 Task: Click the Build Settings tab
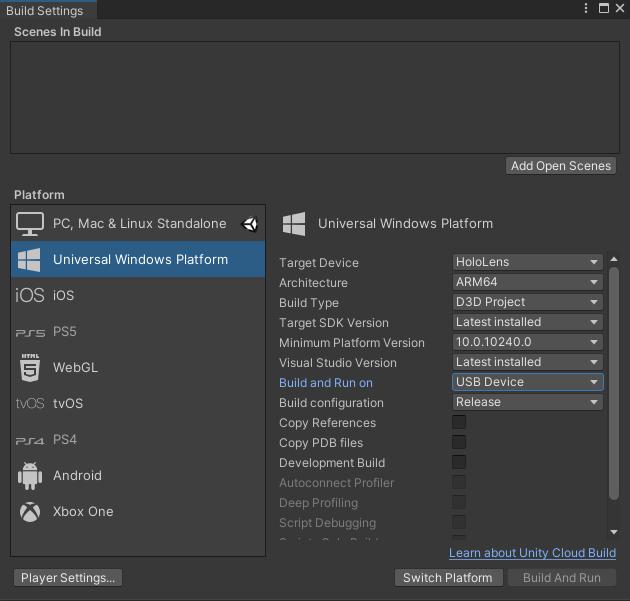click(47, 10)
